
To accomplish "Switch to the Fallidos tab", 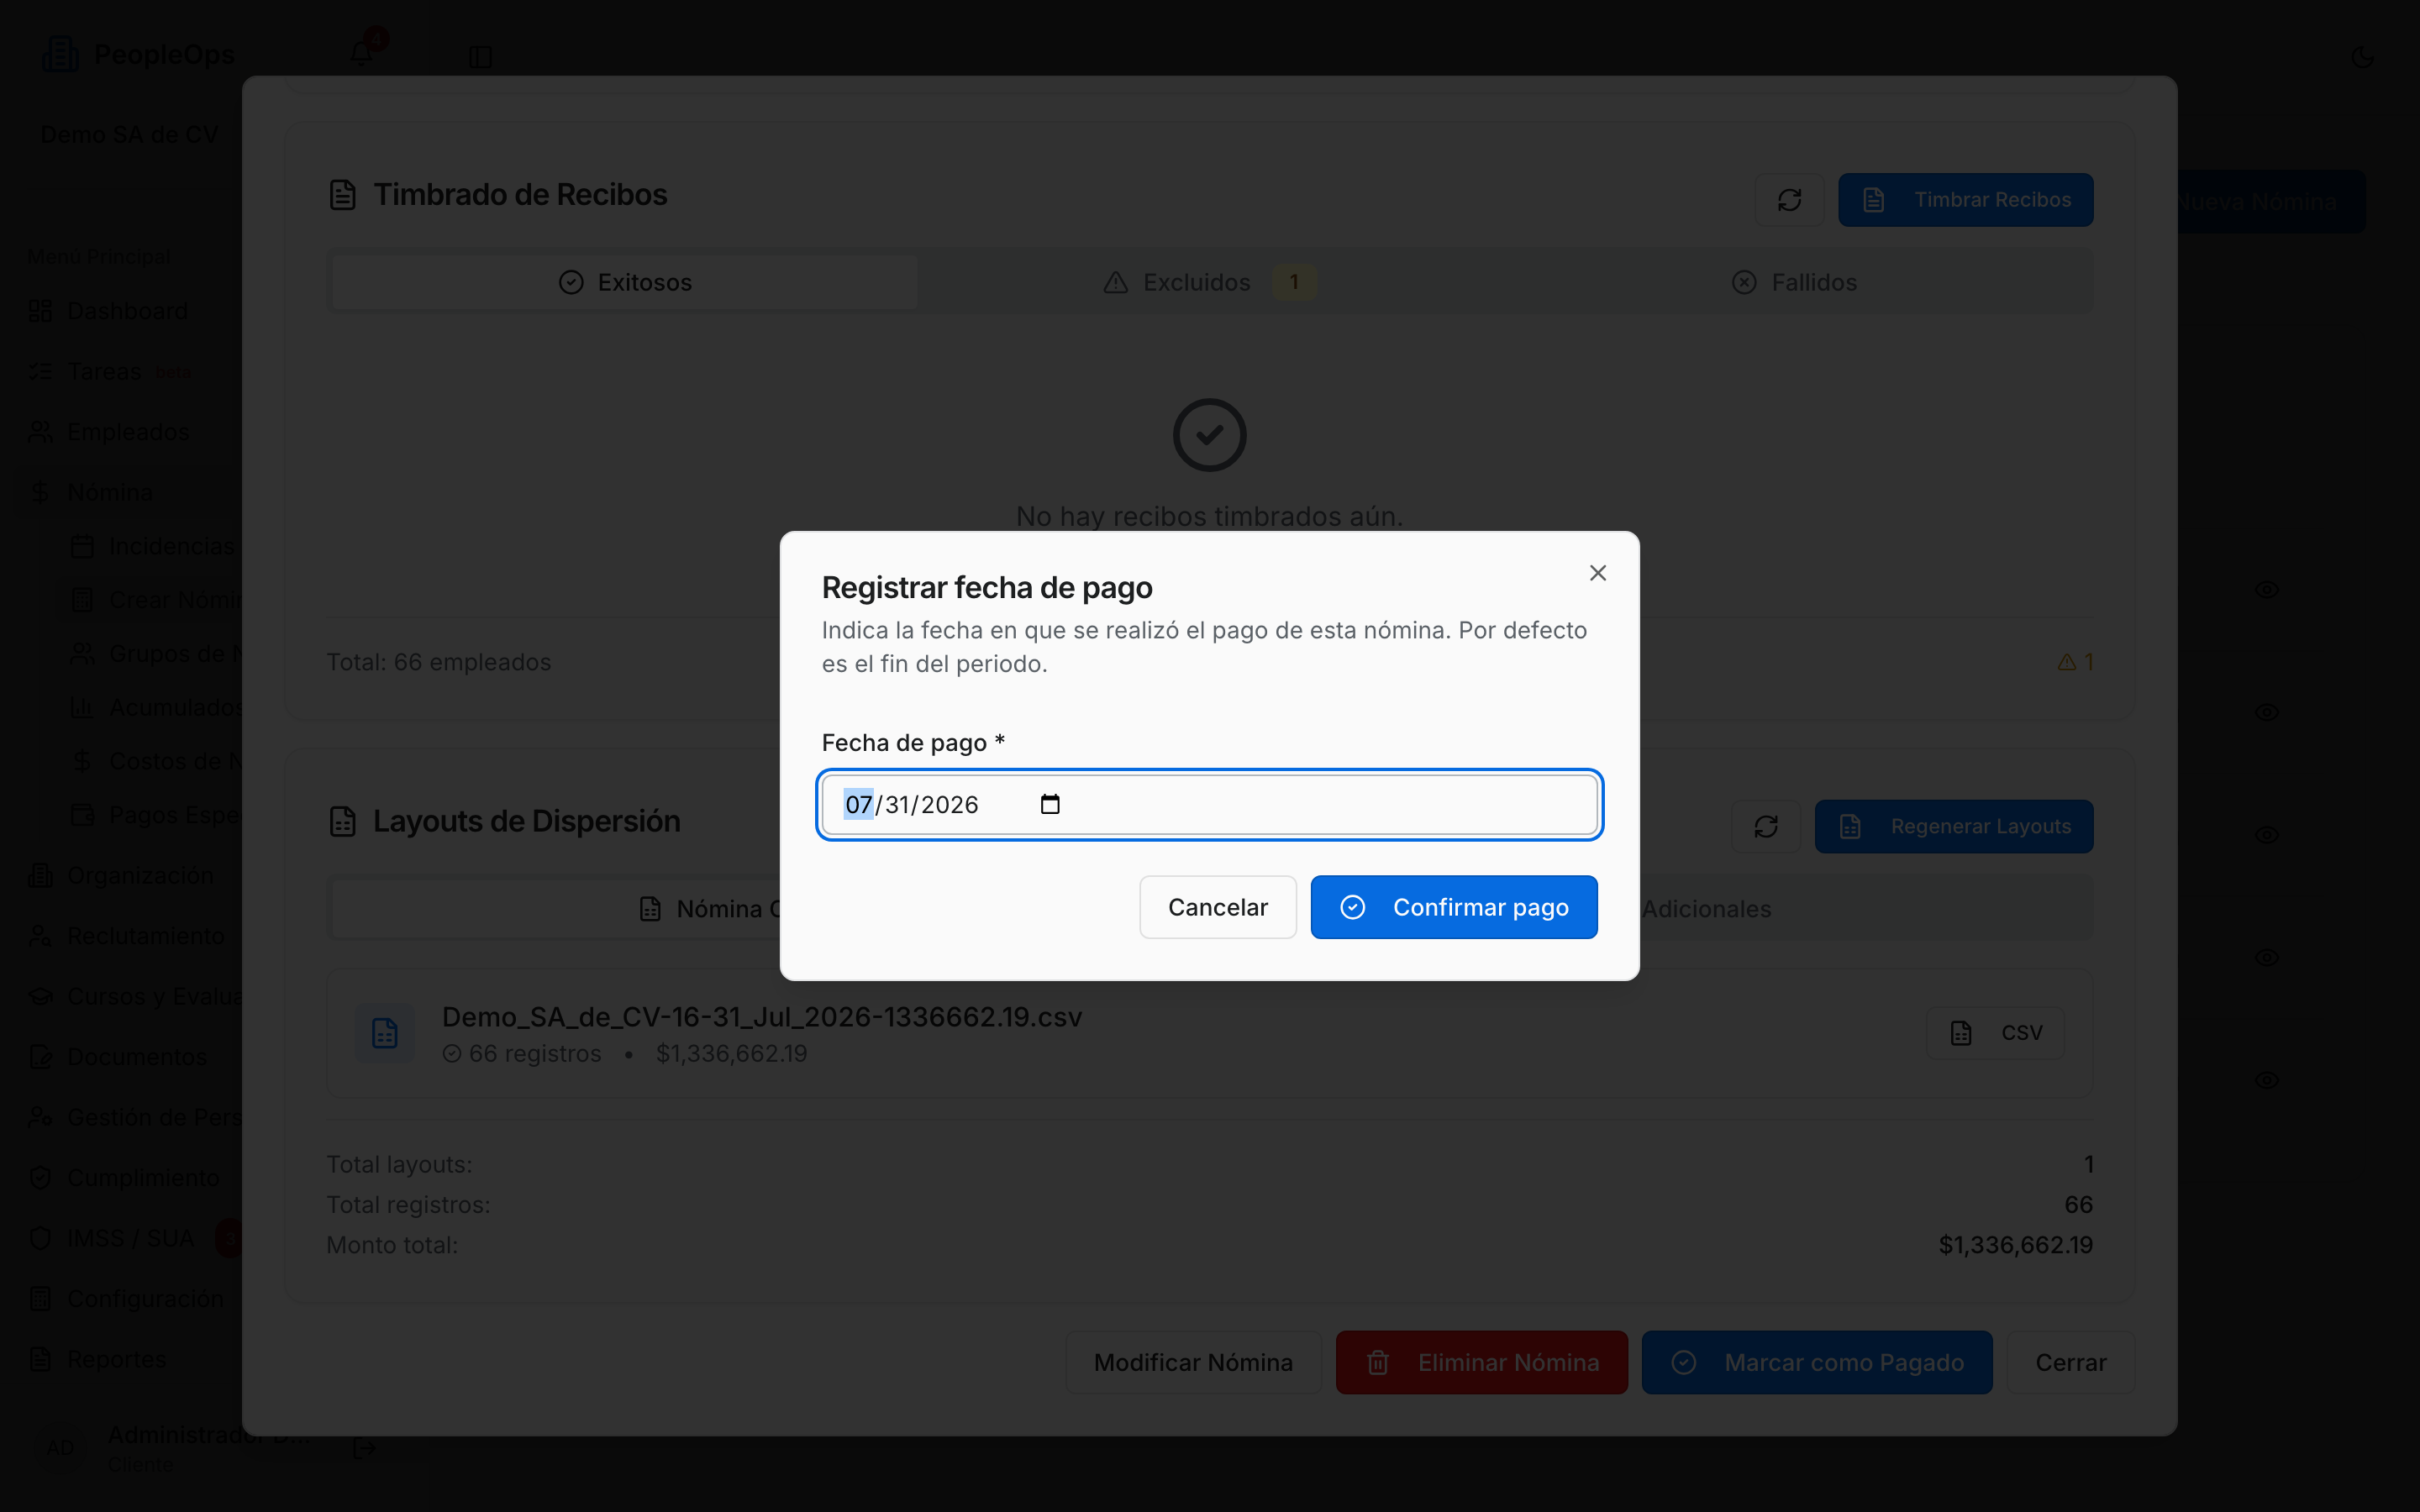I will (x=1794, y=283).
